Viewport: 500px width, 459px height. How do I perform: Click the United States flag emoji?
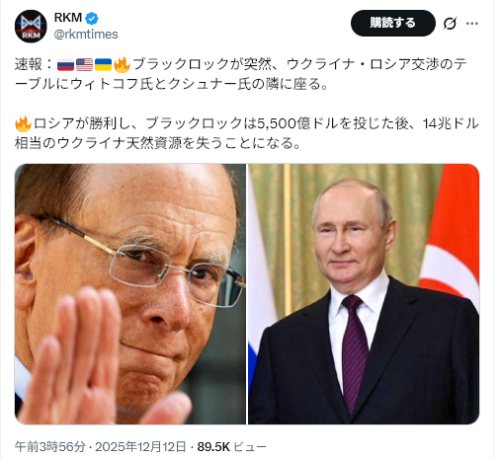pos(84,64)
